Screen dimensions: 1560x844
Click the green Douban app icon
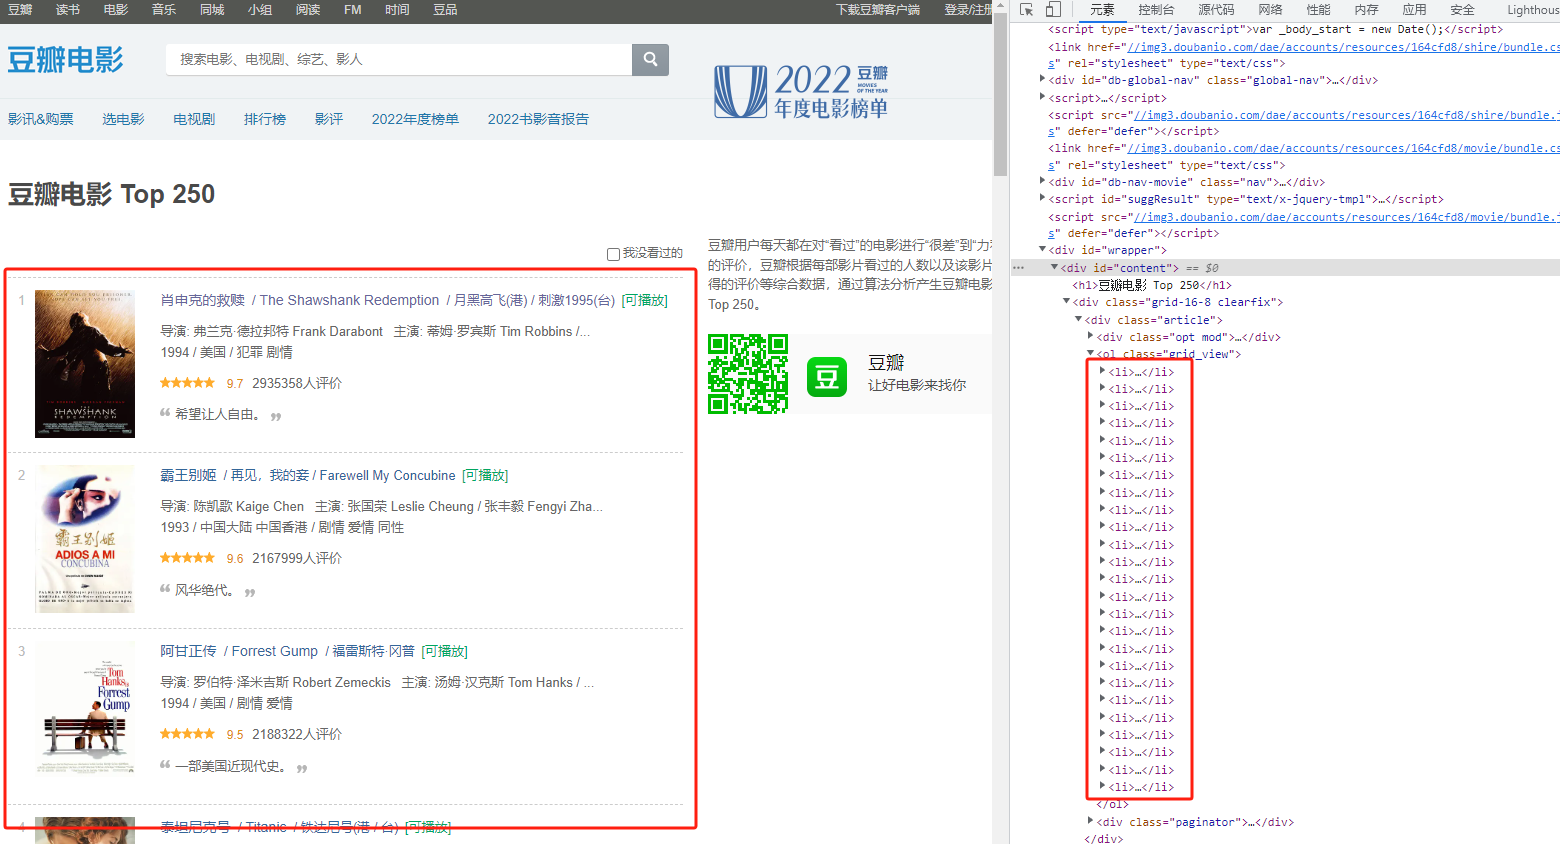(x=827, y=377)
